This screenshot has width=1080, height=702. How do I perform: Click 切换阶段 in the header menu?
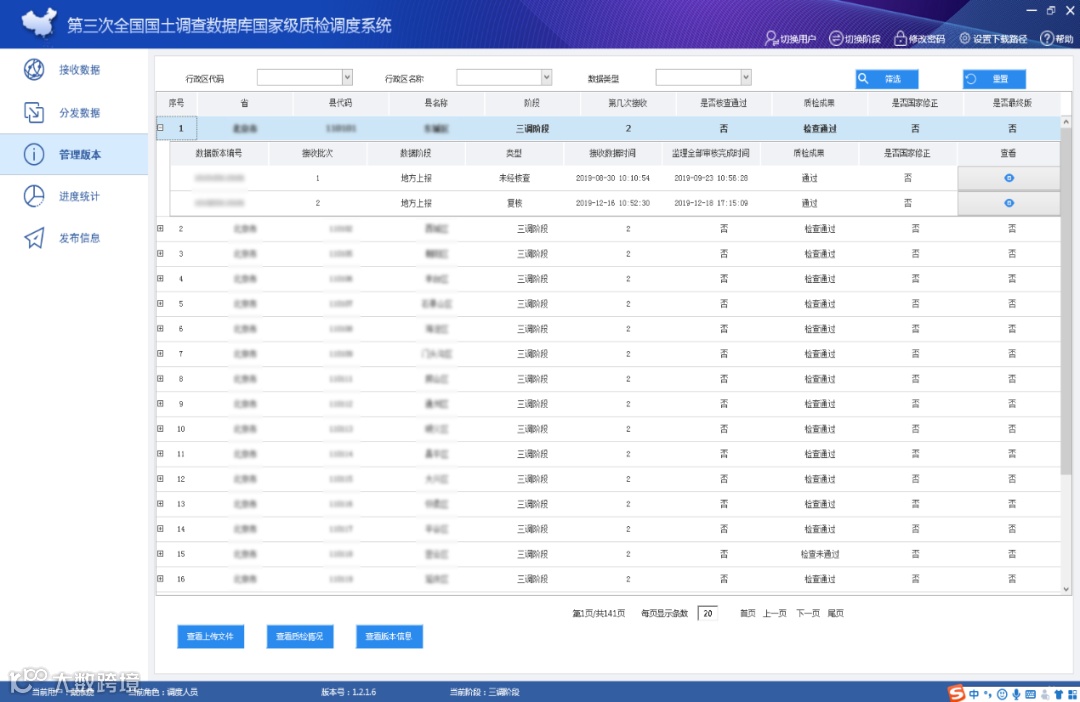pyautogui.click(x=855, y=39)
